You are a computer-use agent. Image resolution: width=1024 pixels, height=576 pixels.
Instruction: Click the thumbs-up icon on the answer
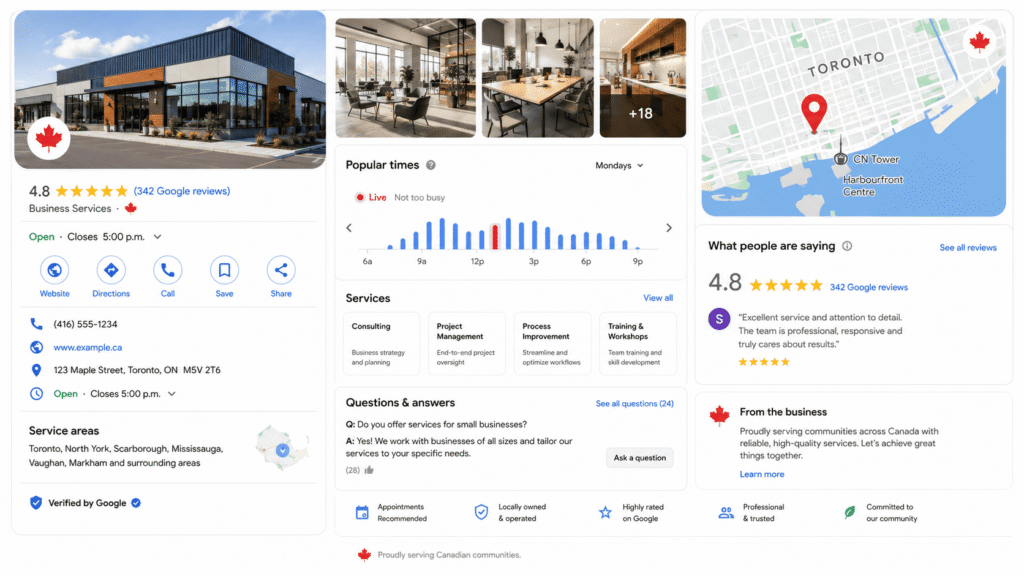(x=369, y=470)
